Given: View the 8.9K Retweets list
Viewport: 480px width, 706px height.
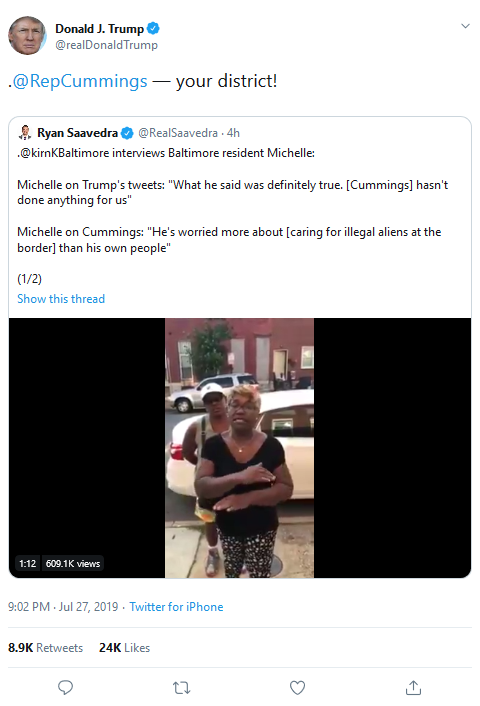Looking at the screenshot, I should (x=45, y=647).
